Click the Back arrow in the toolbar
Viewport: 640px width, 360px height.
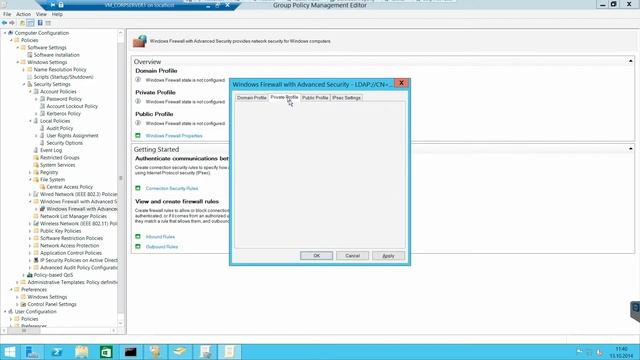tap(4, 23)
